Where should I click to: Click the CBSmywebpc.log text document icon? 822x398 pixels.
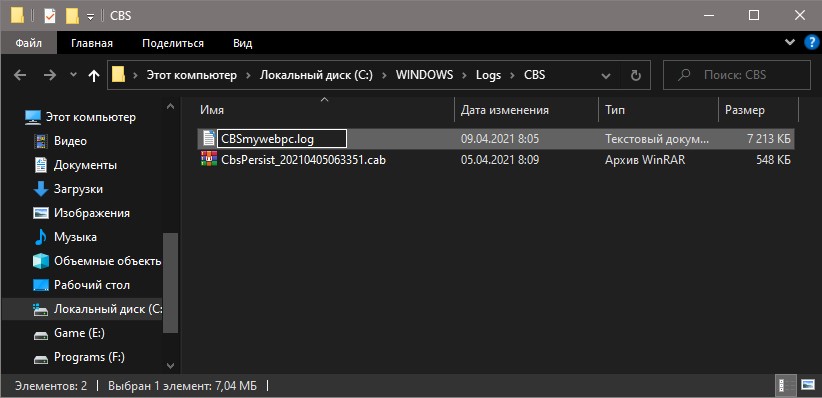[x=209, y=138]
